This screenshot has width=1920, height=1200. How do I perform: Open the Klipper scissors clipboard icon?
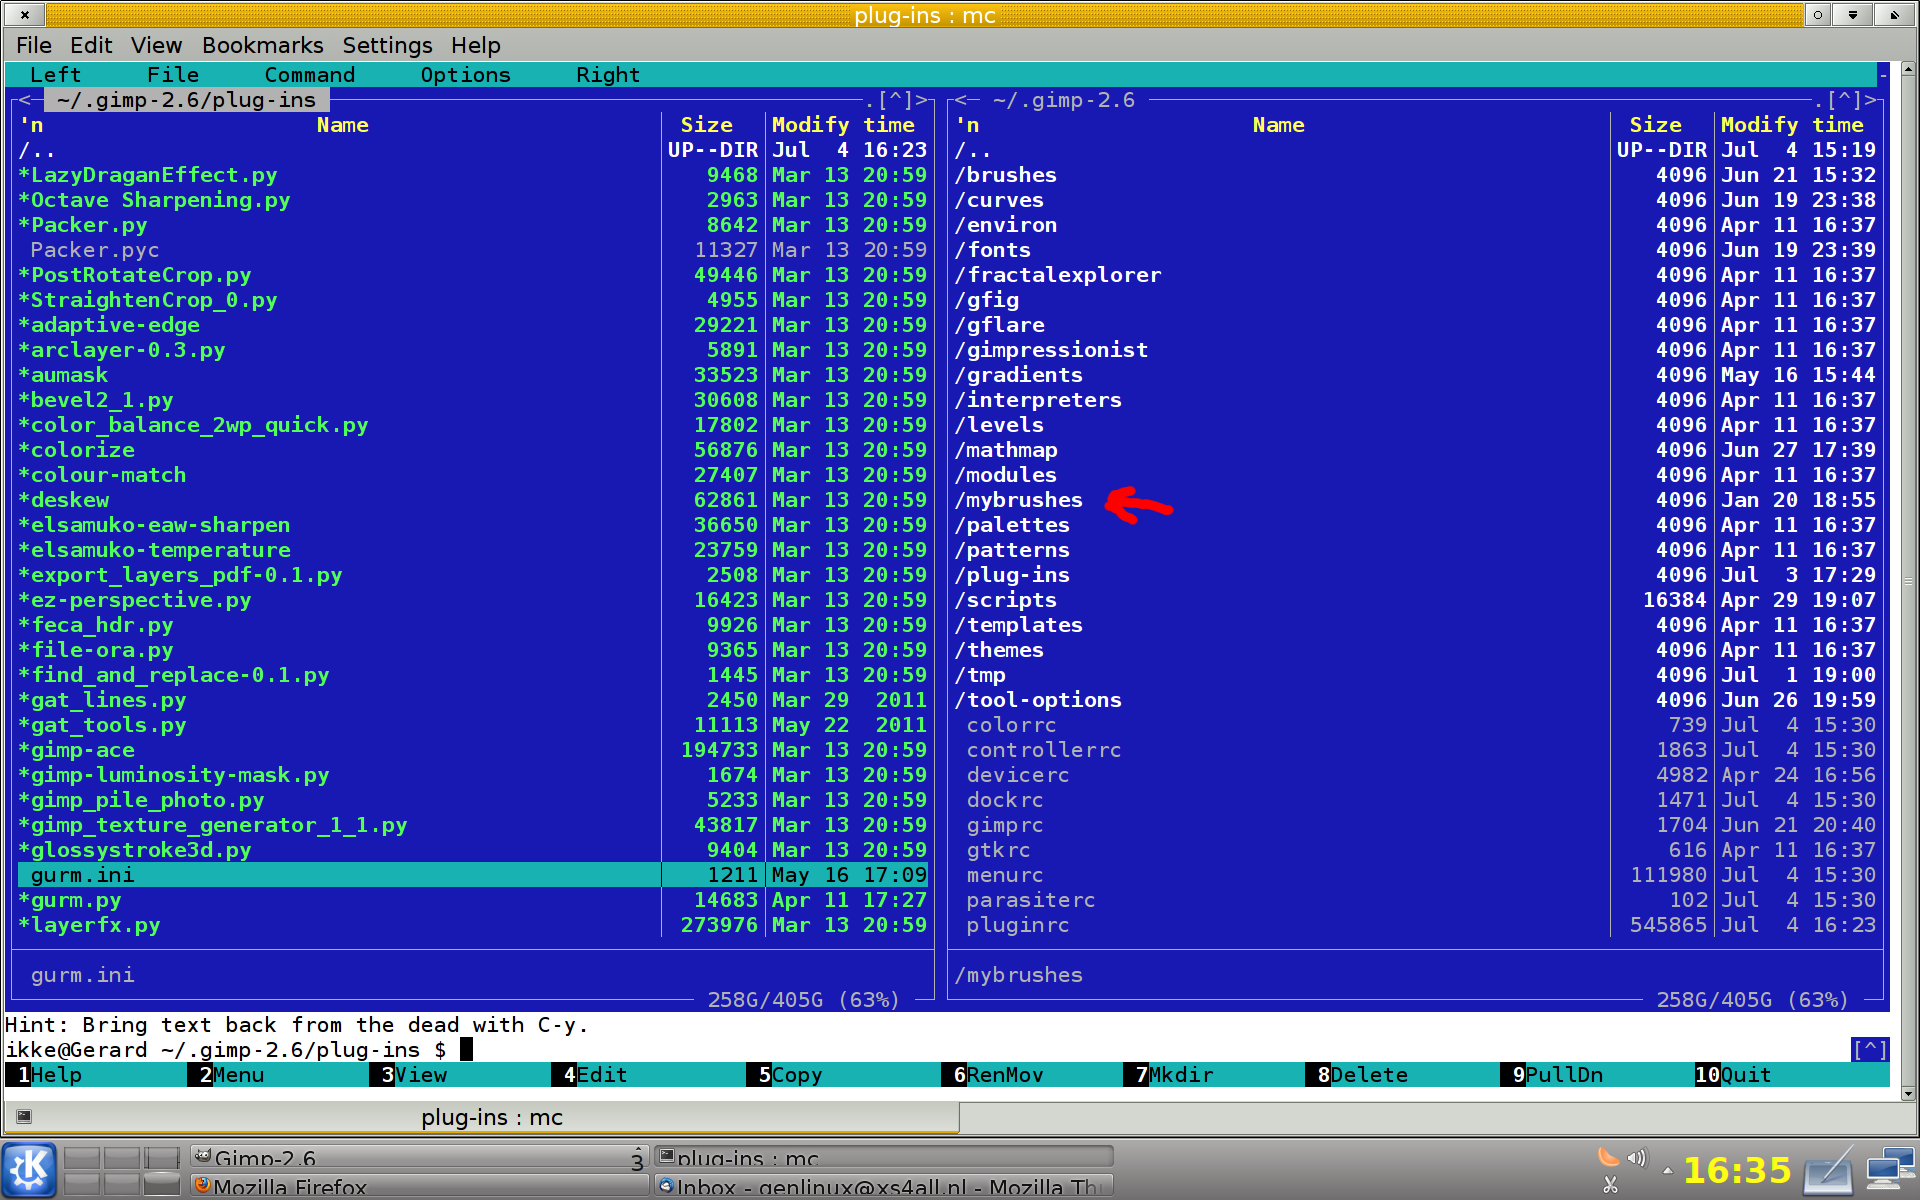(1609, 1184)
